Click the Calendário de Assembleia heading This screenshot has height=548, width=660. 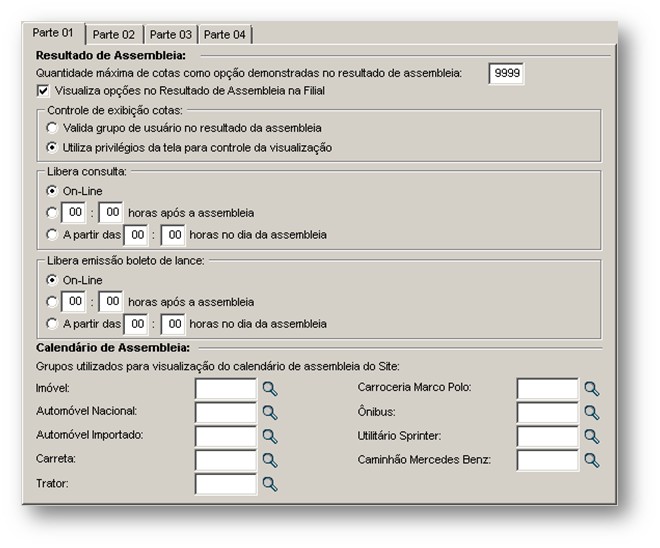[113, 348]
